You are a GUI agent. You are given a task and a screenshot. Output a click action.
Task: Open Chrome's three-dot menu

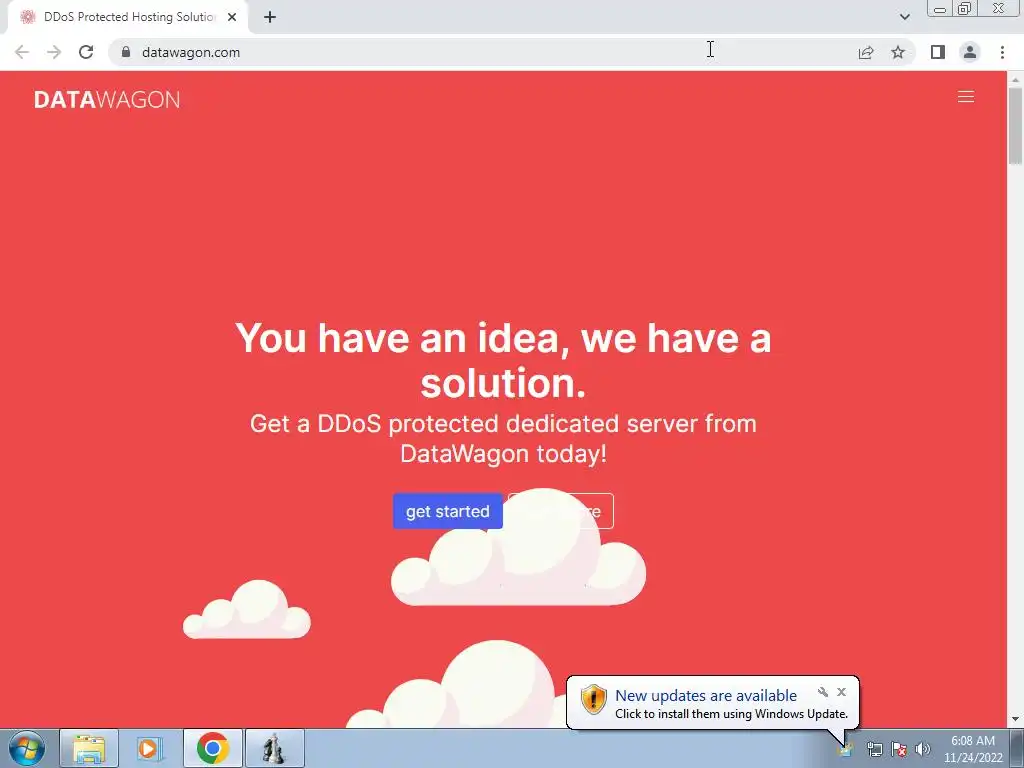[1002, 52]
